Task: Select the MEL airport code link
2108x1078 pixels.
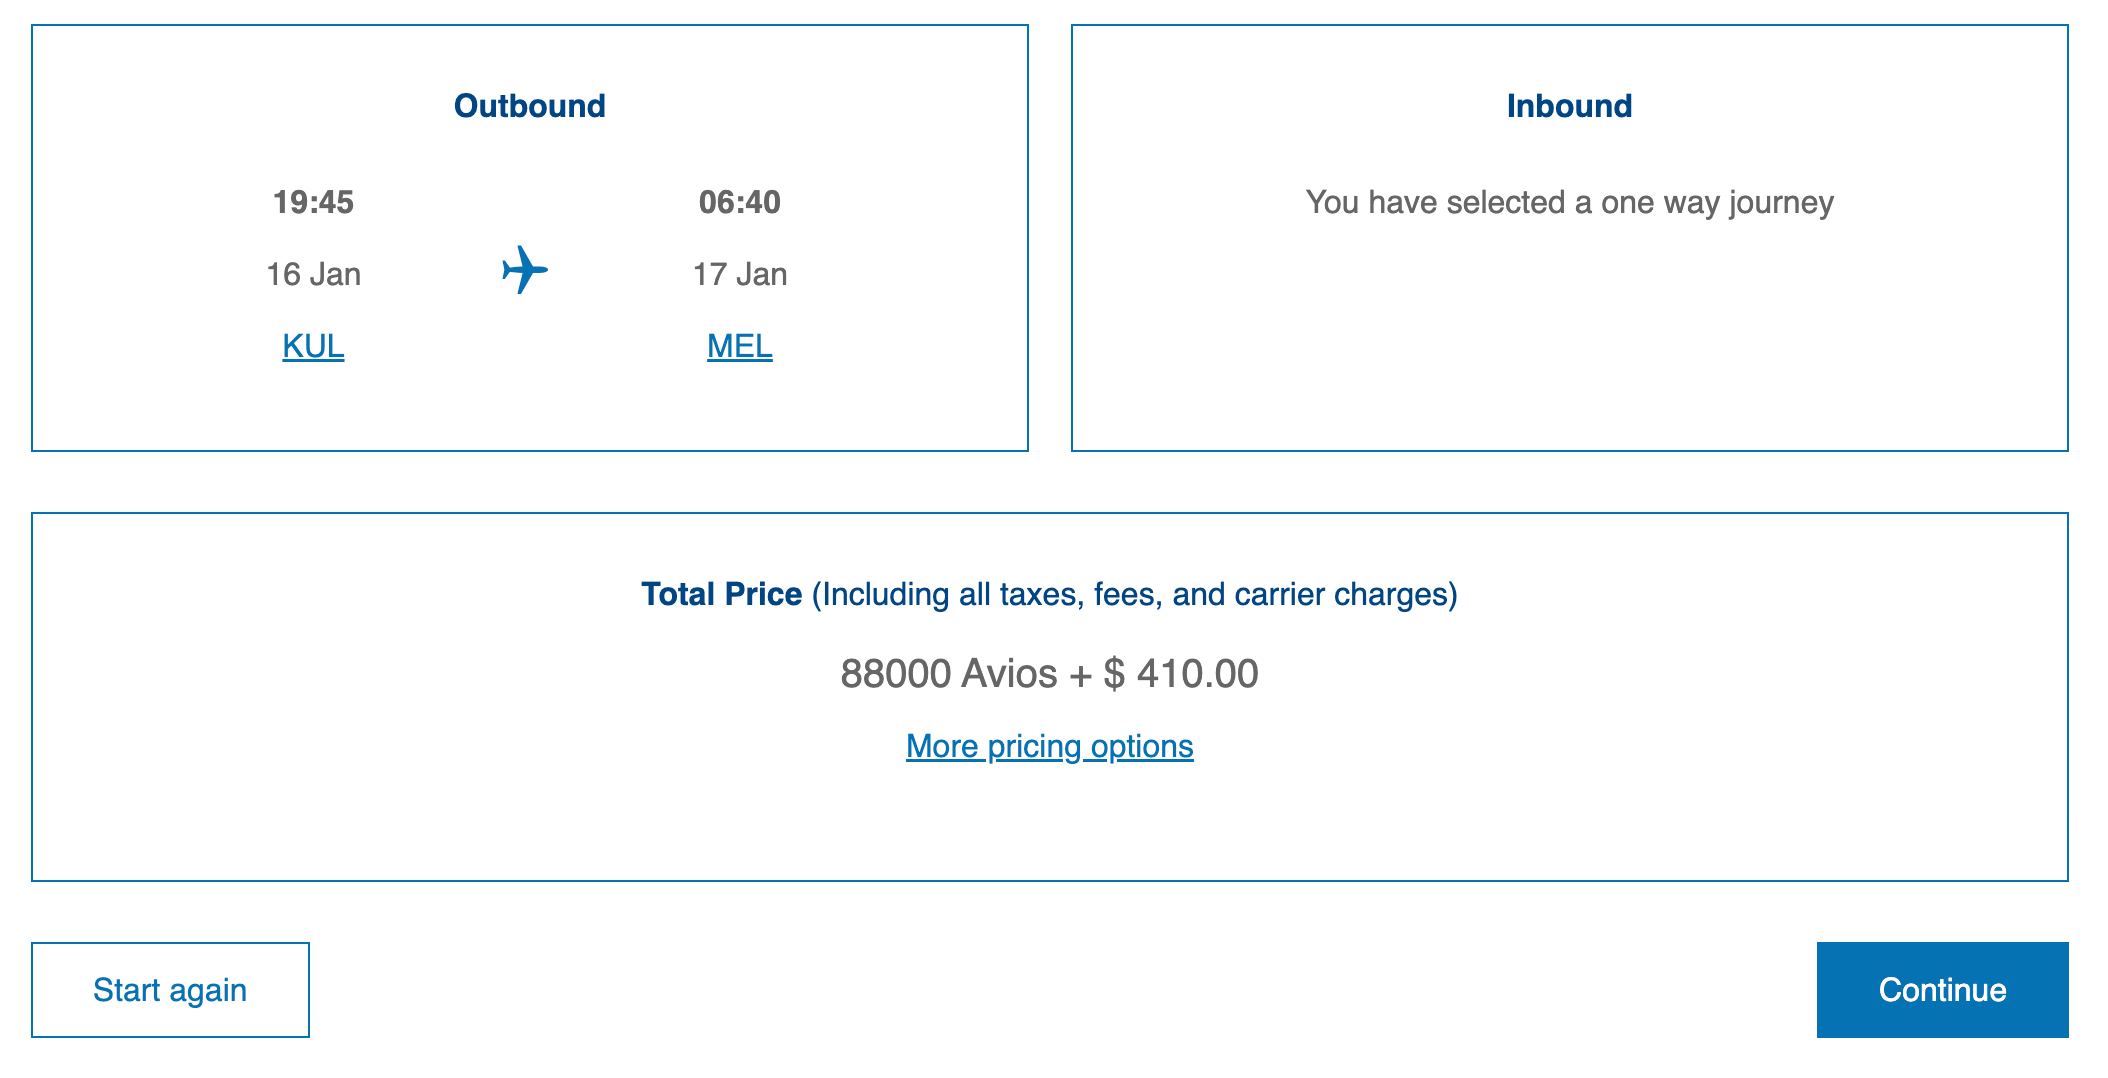Action: (x=738, y=347)
